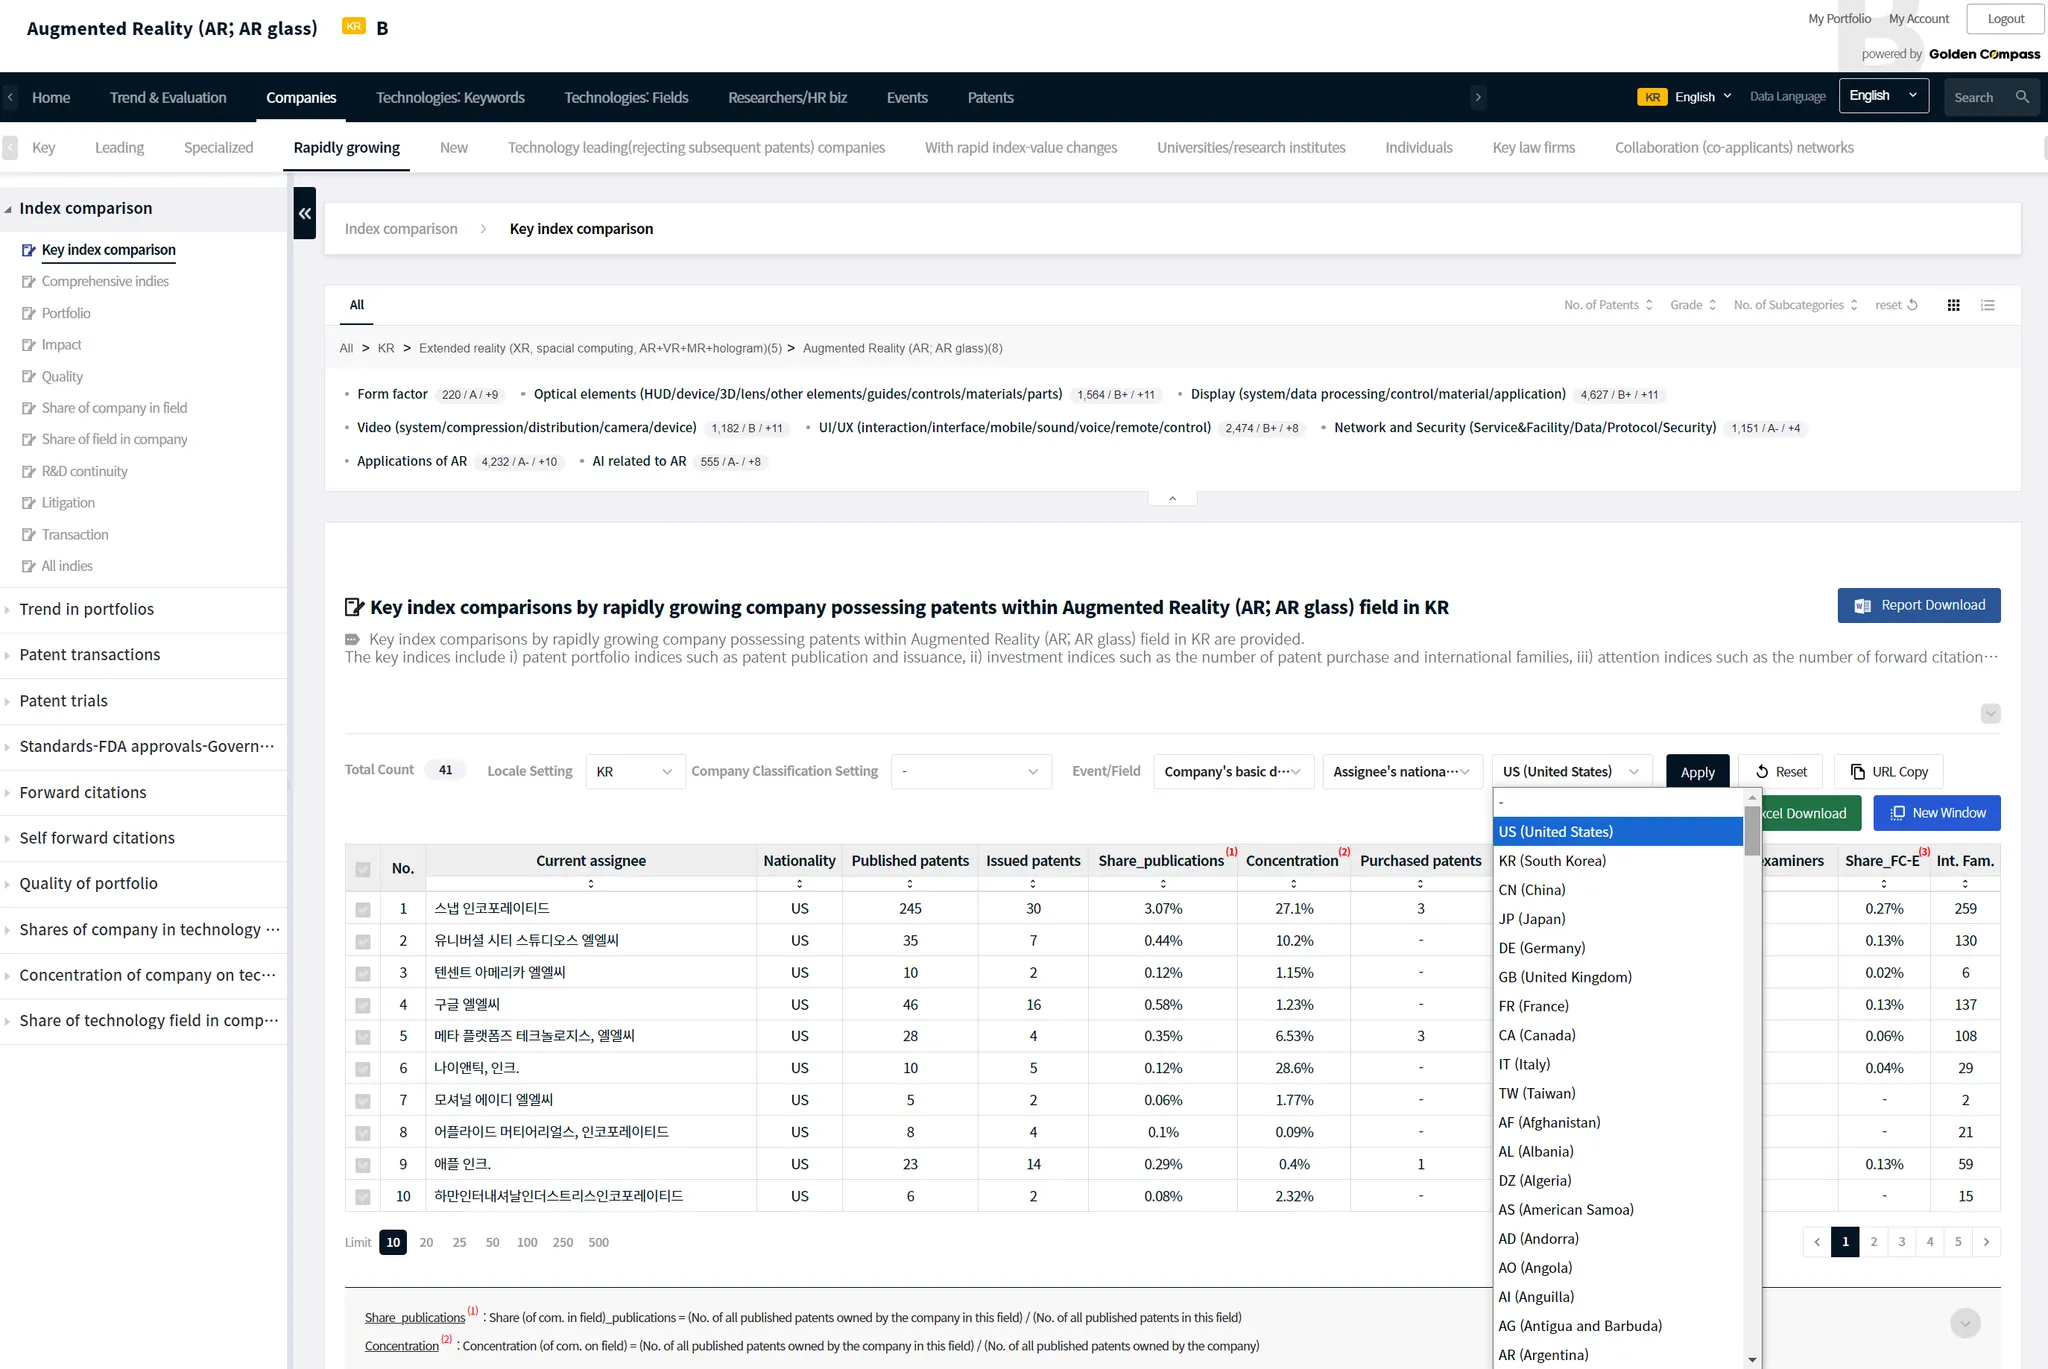
Task: Click the URL Copy button
Action: (x=1888, y=771)
